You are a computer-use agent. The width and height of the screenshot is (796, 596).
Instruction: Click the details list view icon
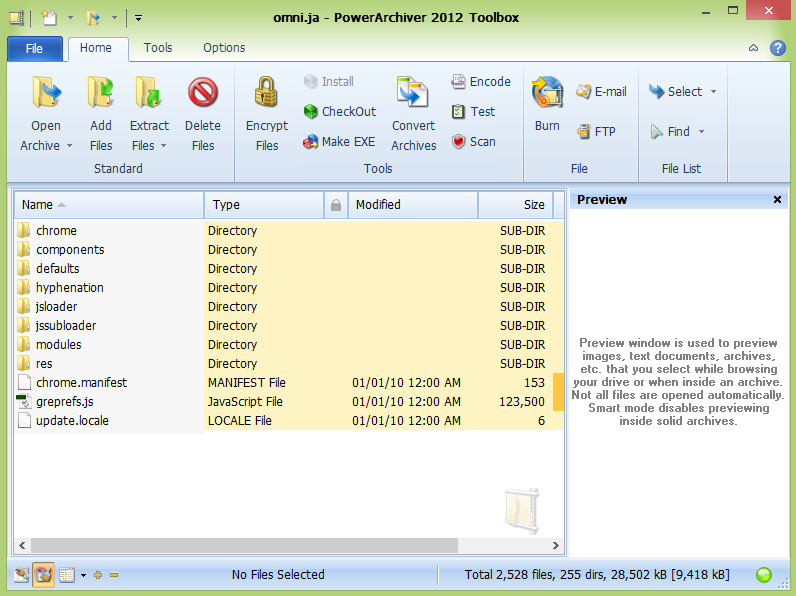click(x=67, y=575)
